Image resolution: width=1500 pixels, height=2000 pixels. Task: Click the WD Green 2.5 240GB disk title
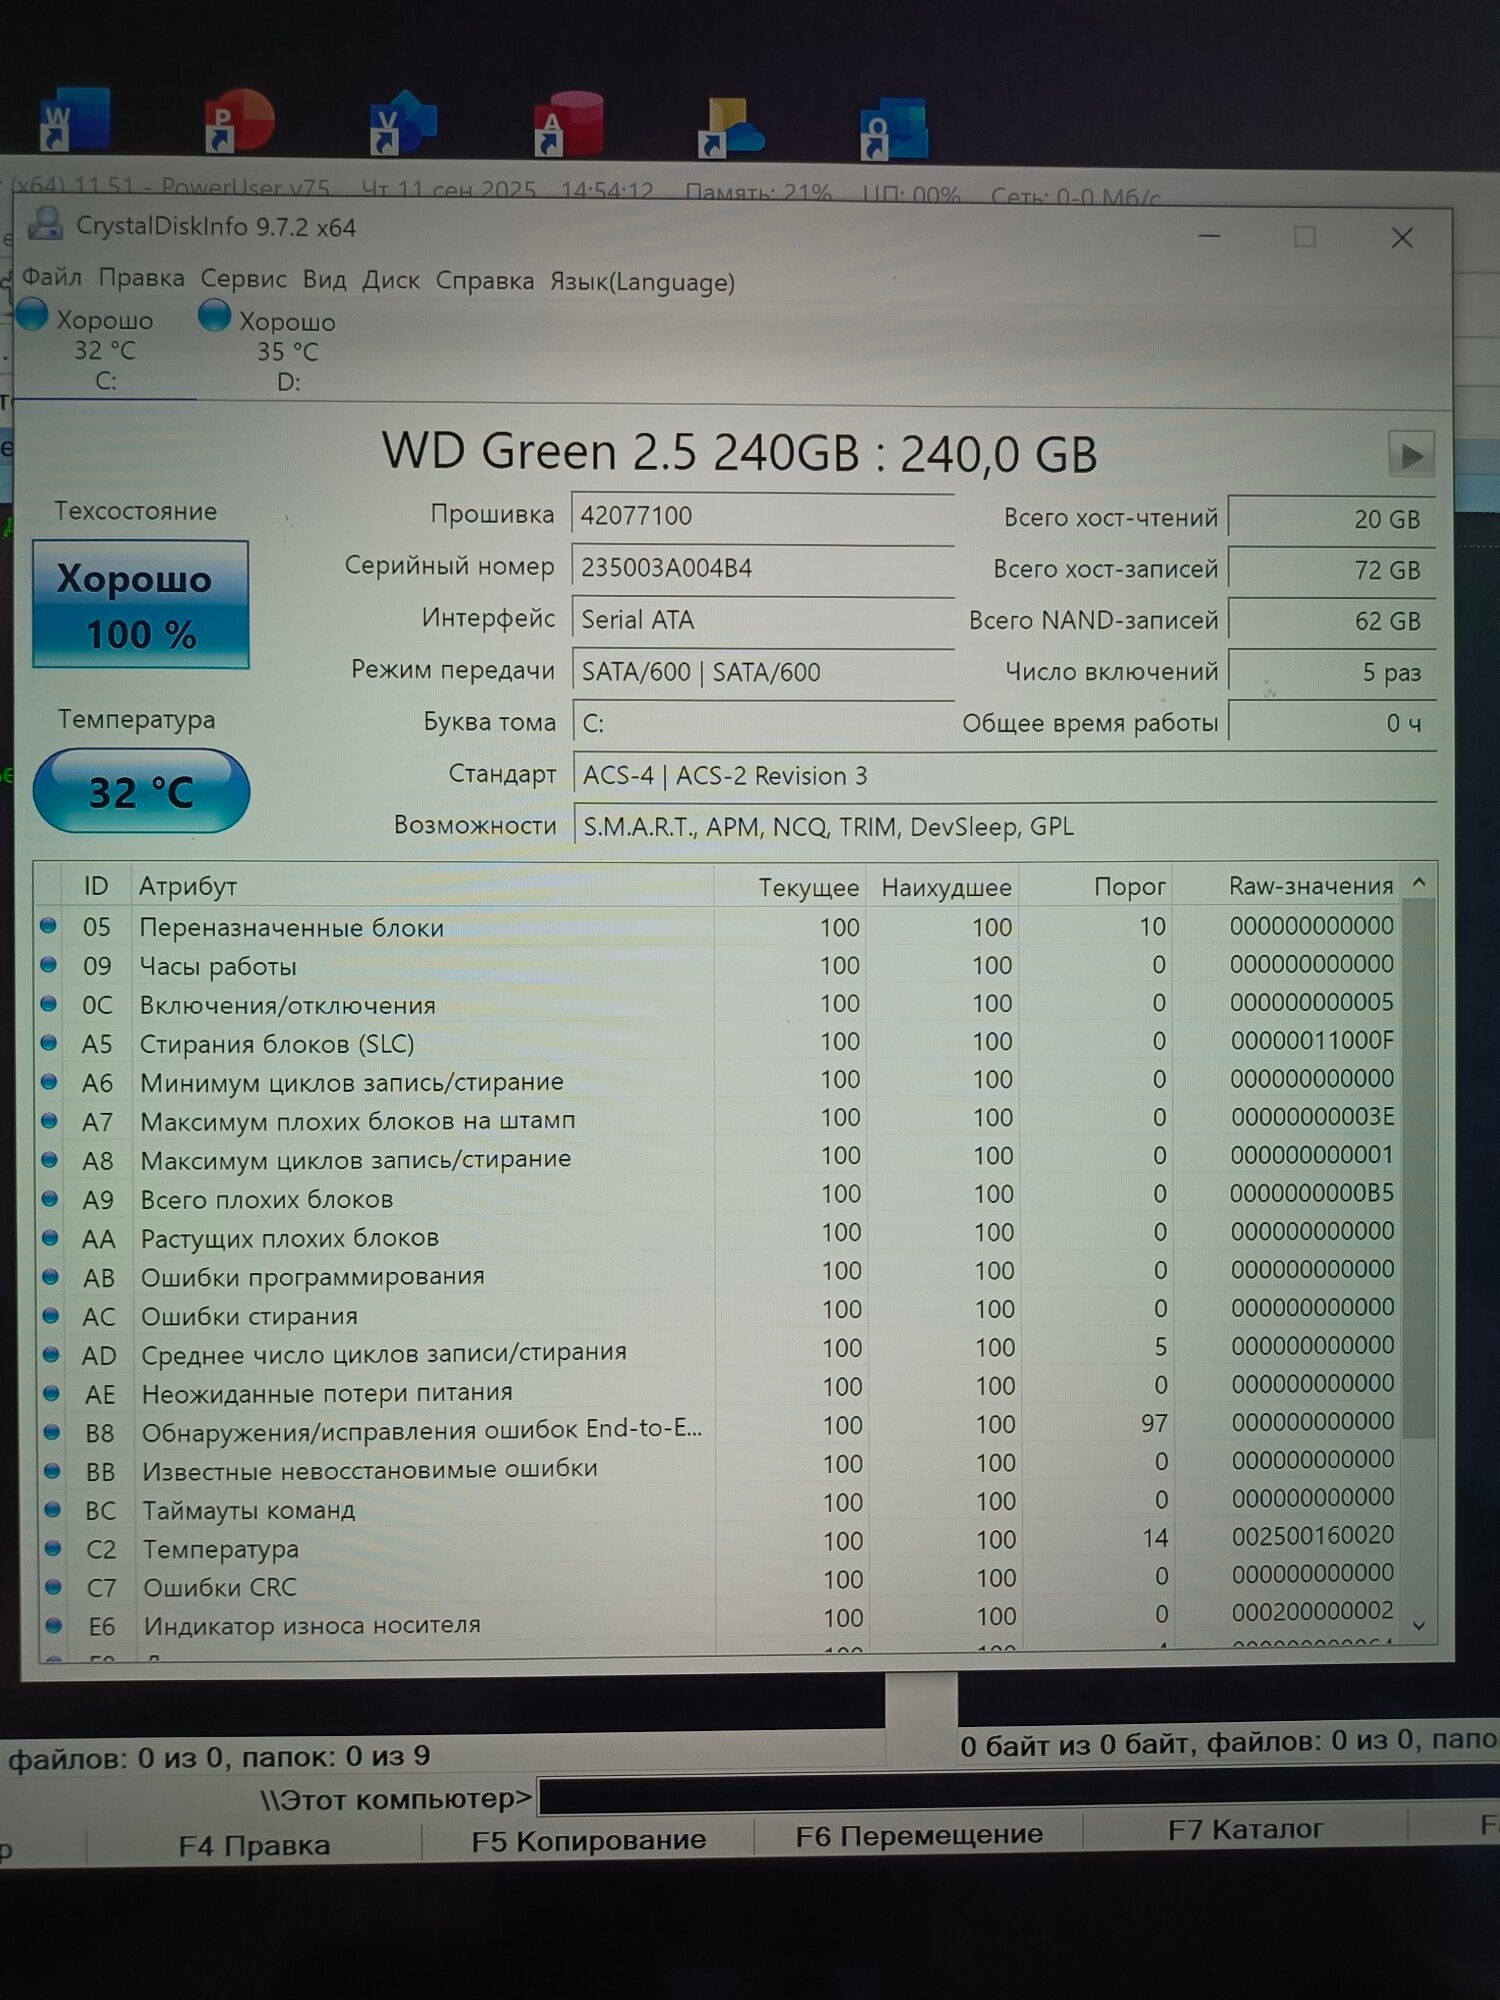[x=739, y=453]
